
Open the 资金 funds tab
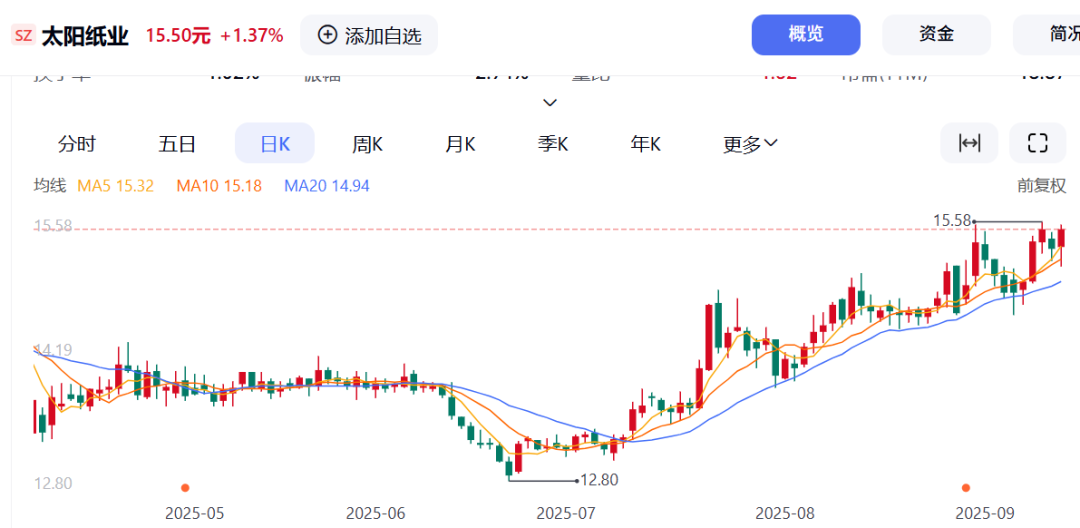click(x=936, y=34)
